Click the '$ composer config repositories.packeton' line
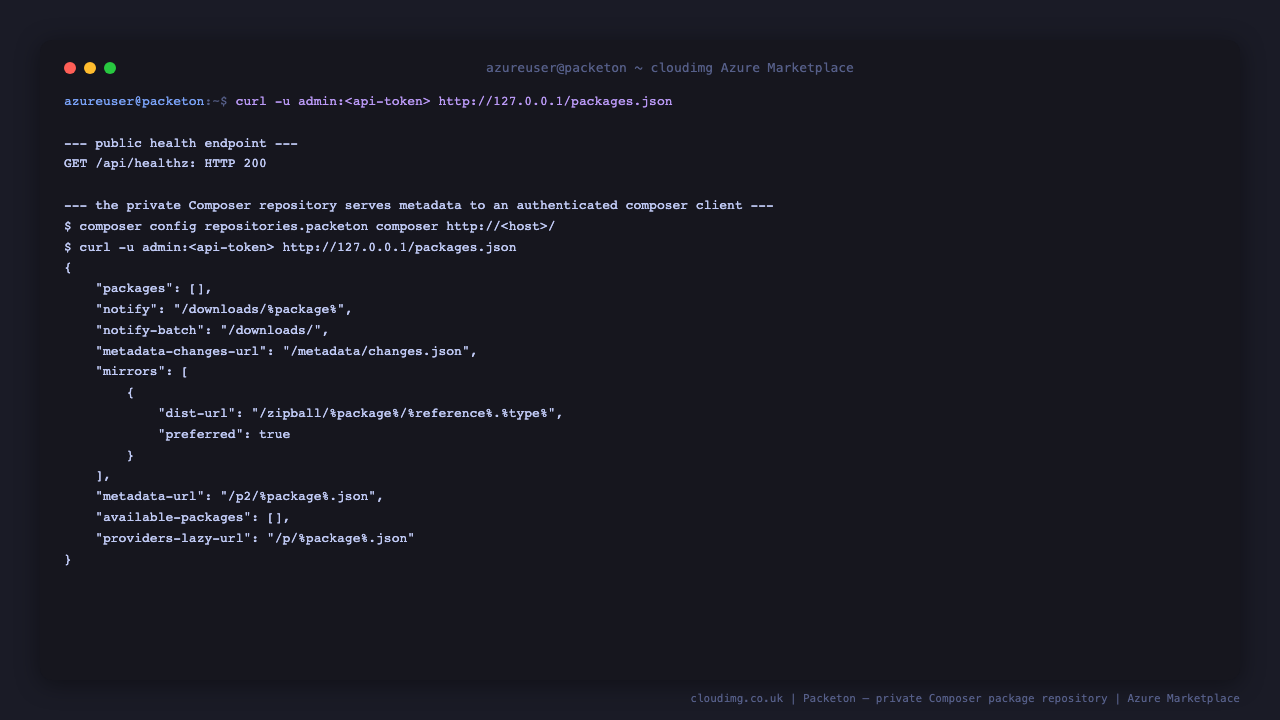1280x720 pixels. coord(310,226)
